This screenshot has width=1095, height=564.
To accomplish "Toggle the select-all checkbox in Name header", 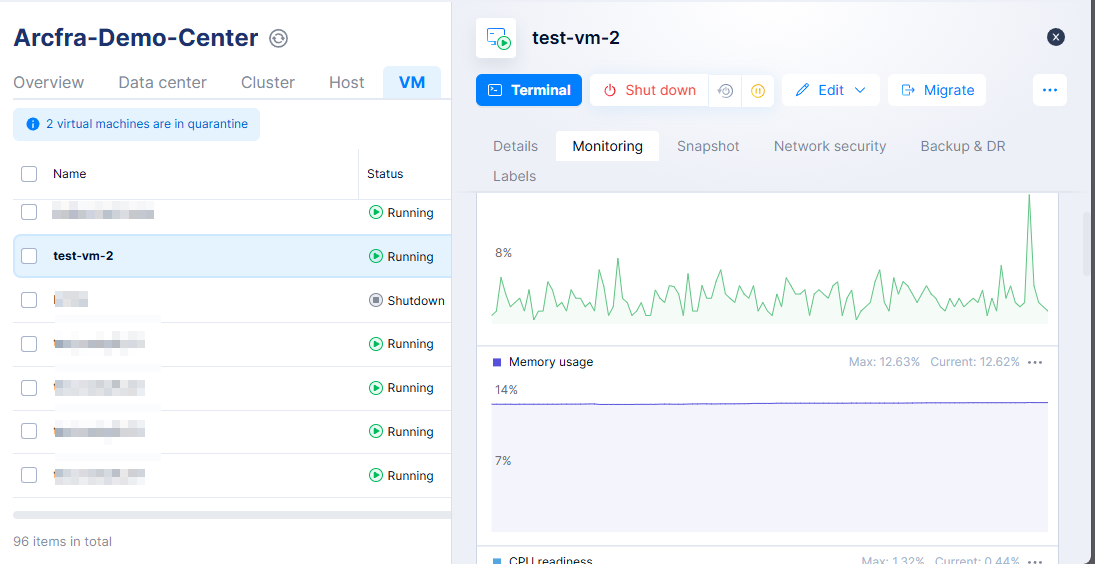I will tap(29, 174).
